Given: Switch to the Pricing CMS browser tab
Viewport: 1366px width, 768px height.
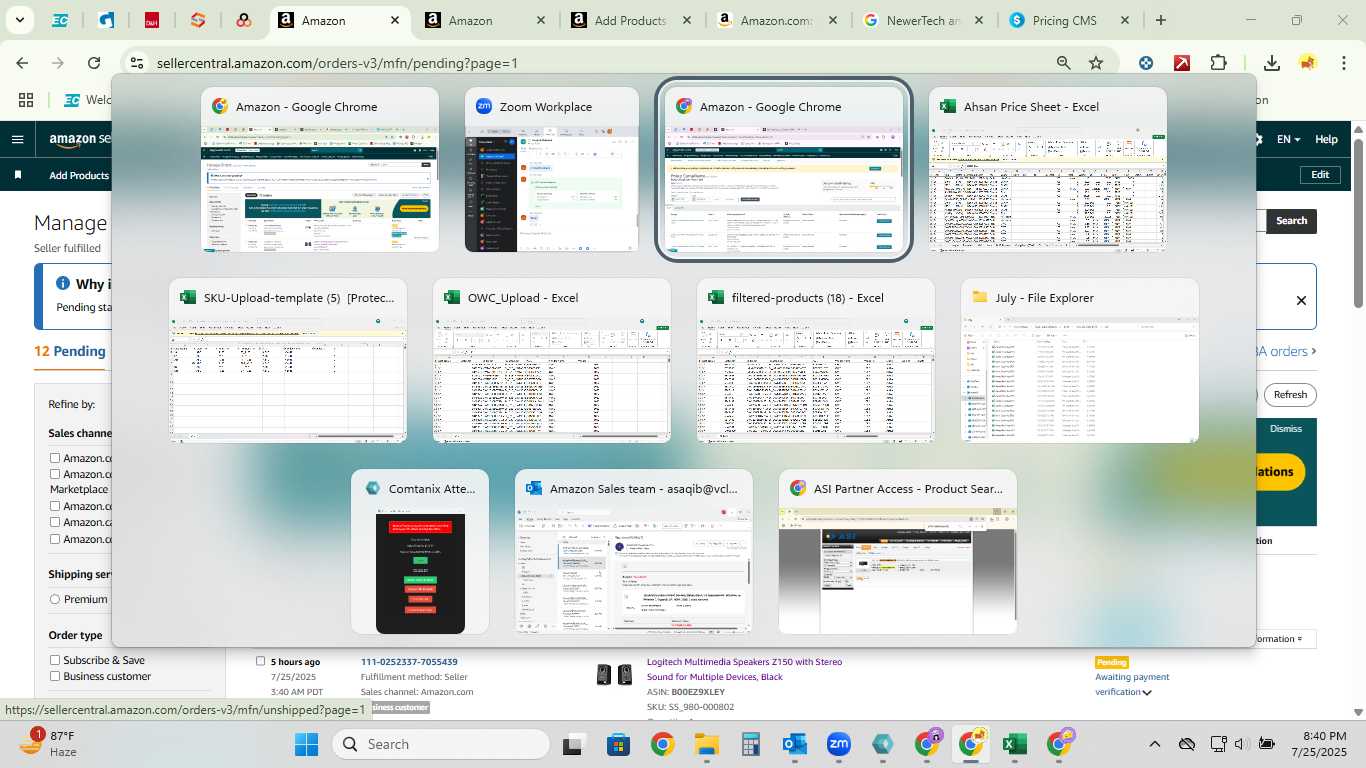Looking at the screenshot, I should [1070, 20].
